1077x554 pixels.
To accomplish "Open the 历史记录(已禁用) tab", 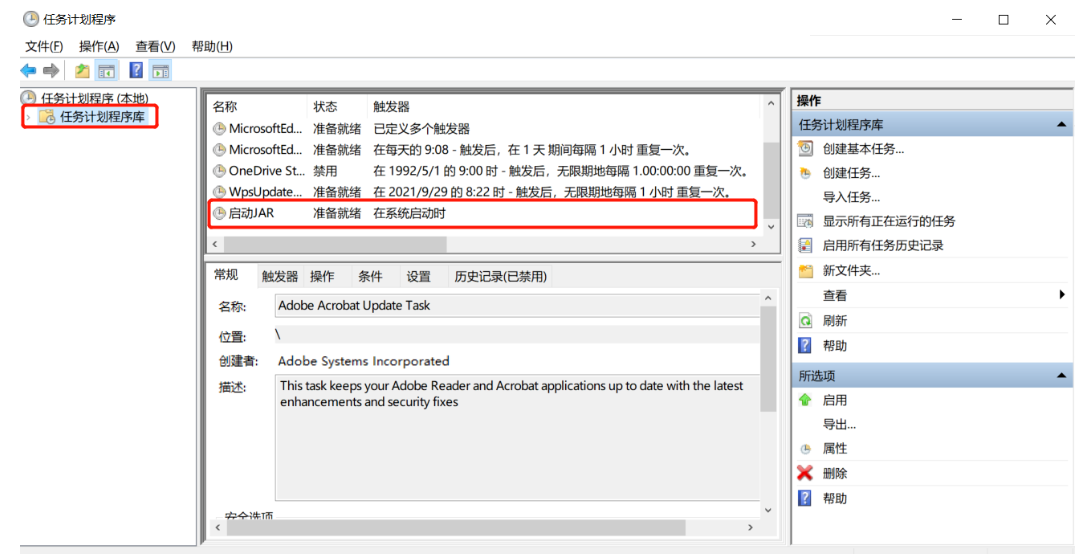I will click(x=501, y=277).
